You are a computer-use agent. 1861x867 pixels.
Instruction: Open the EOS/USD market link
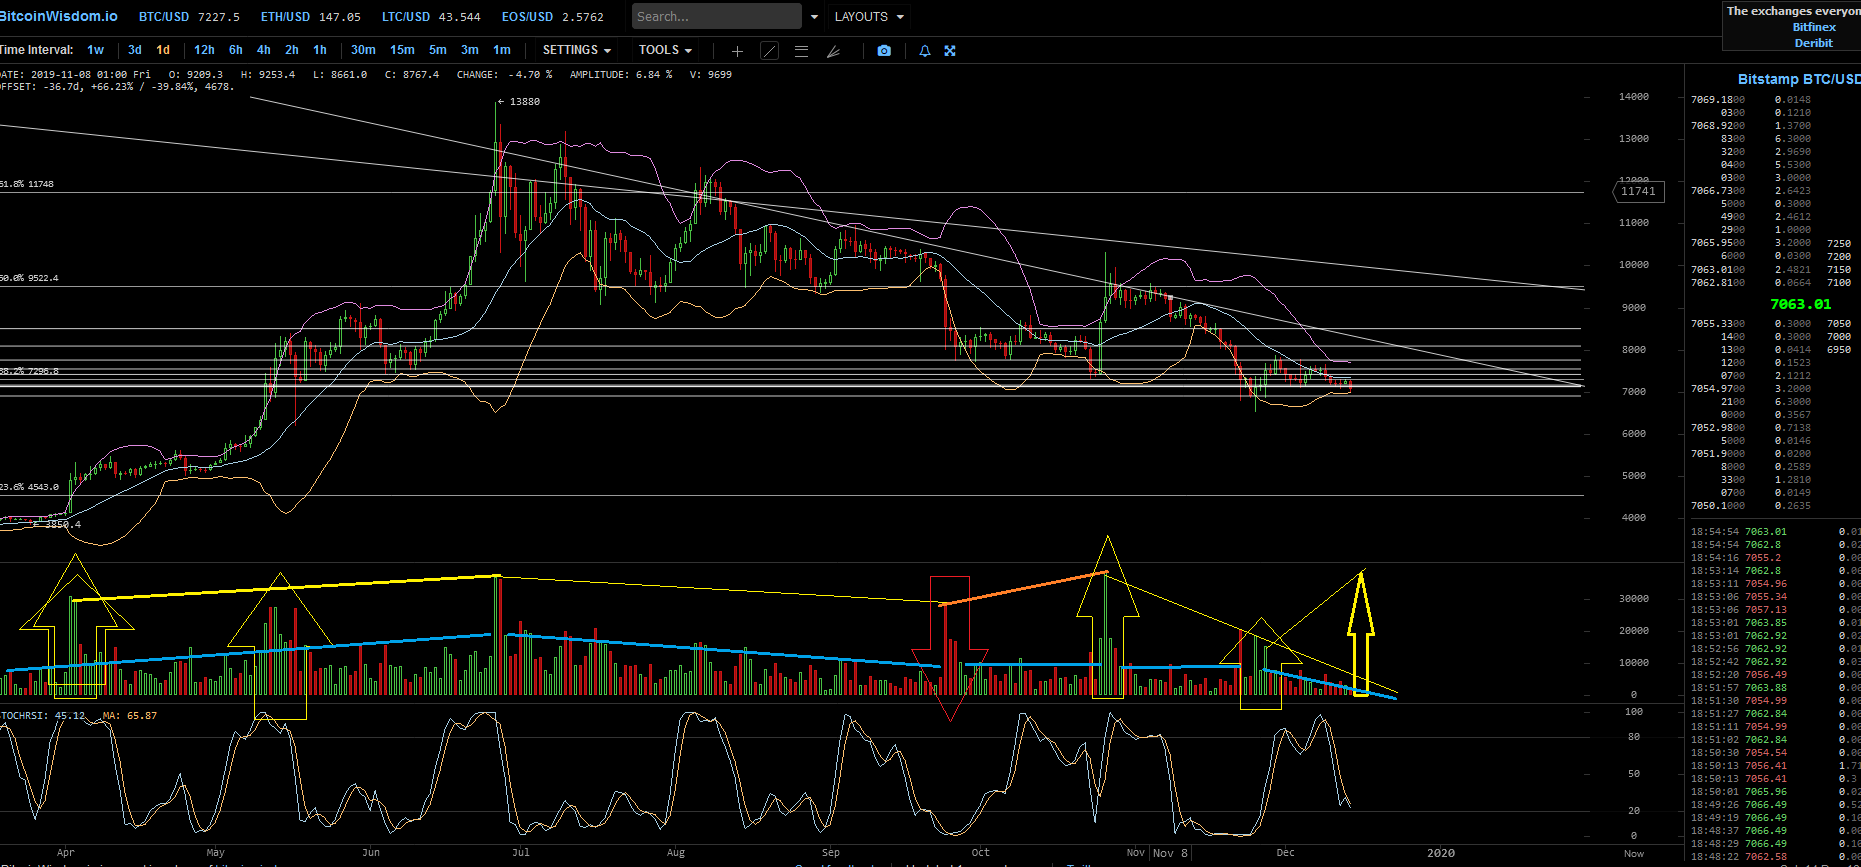pos(553,17)
